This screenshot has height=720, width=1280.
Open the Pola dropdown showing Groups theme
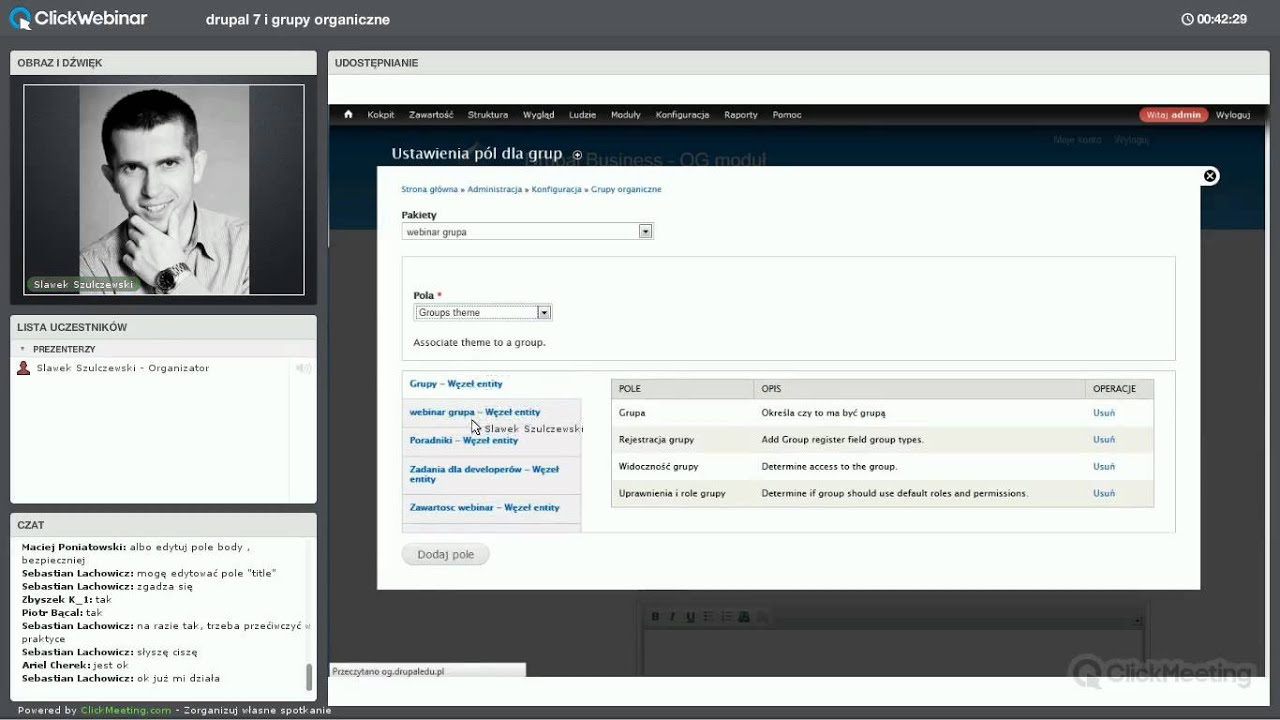483,312
